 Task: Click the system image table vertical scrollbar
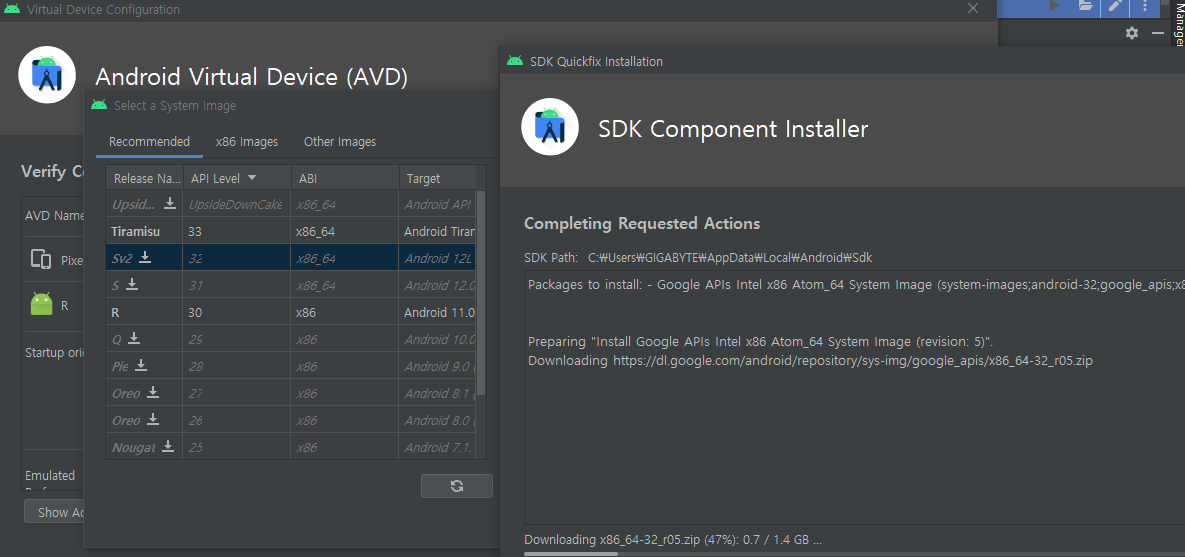[x=481, y=293]
